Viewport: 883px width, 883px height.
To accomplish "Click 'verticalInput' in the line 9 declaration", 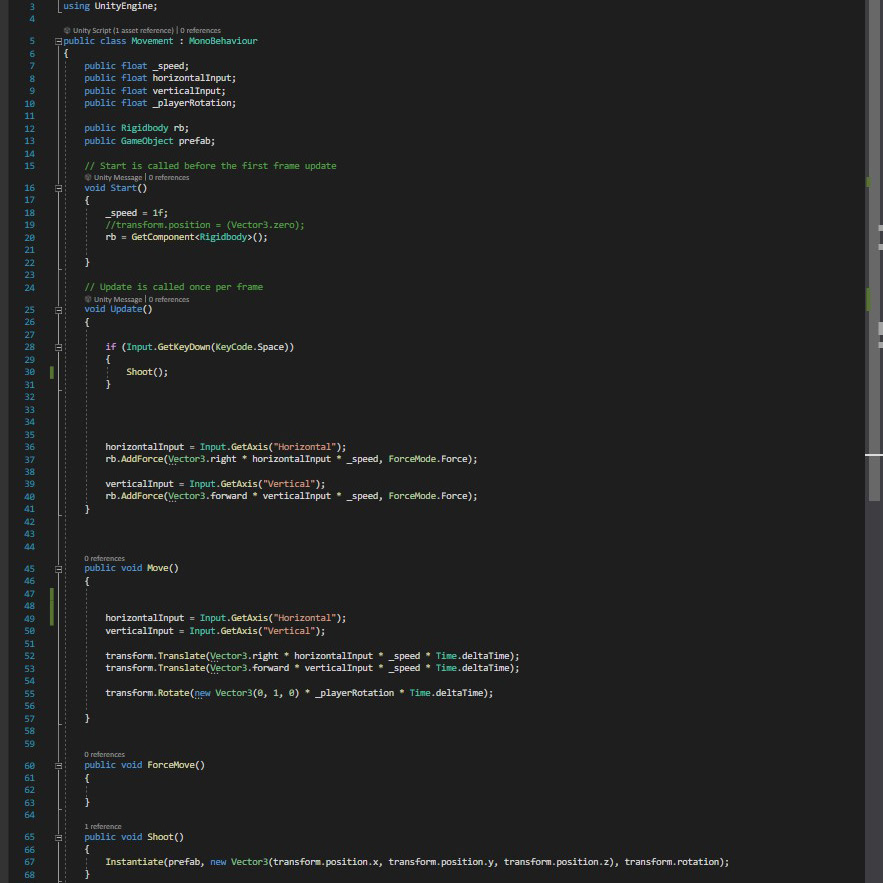I will (x=187, y=91).
